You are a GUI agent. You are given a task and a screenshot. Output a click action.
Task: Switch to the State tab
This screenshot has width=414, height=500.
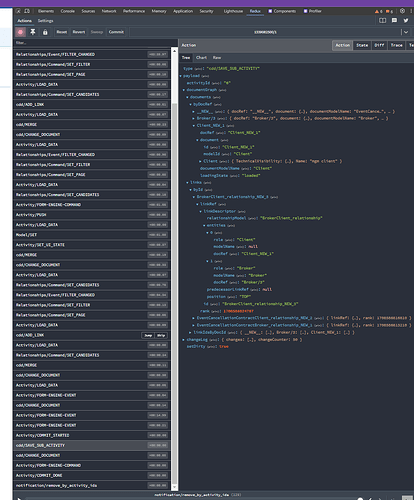pos(362,45)
